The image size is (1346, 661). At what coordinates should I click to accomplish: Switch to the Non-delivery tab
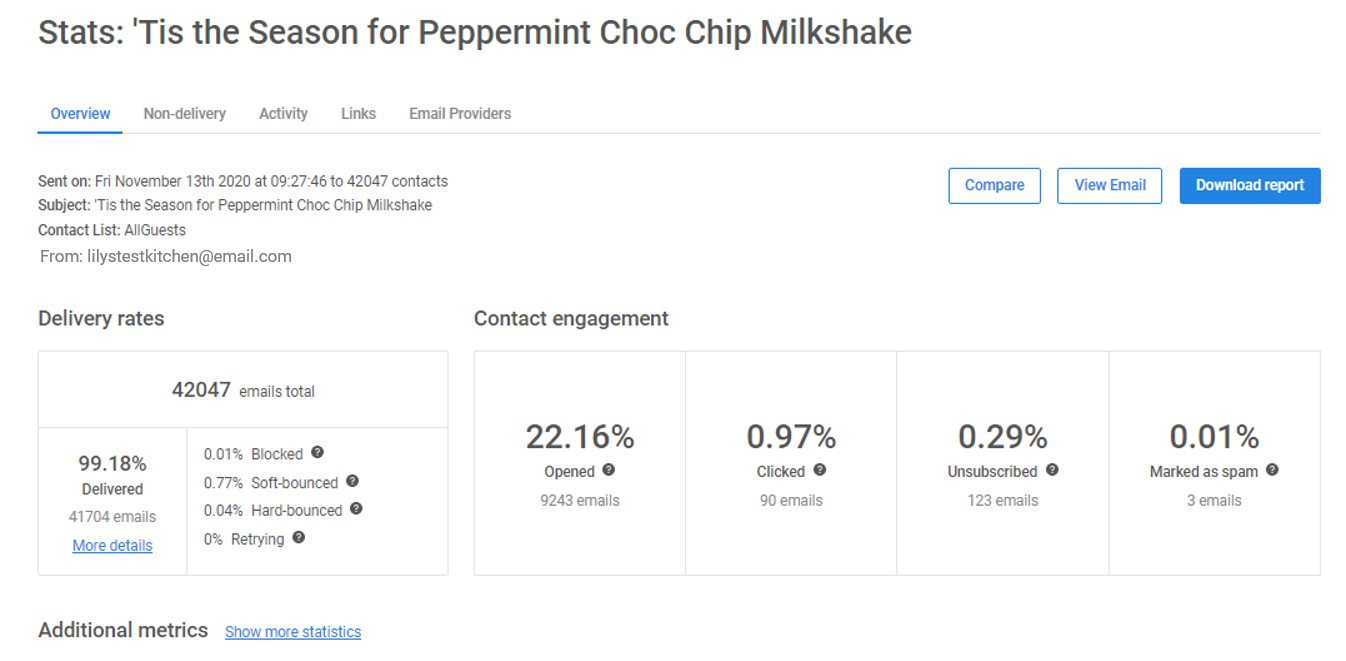coord(184,113)
